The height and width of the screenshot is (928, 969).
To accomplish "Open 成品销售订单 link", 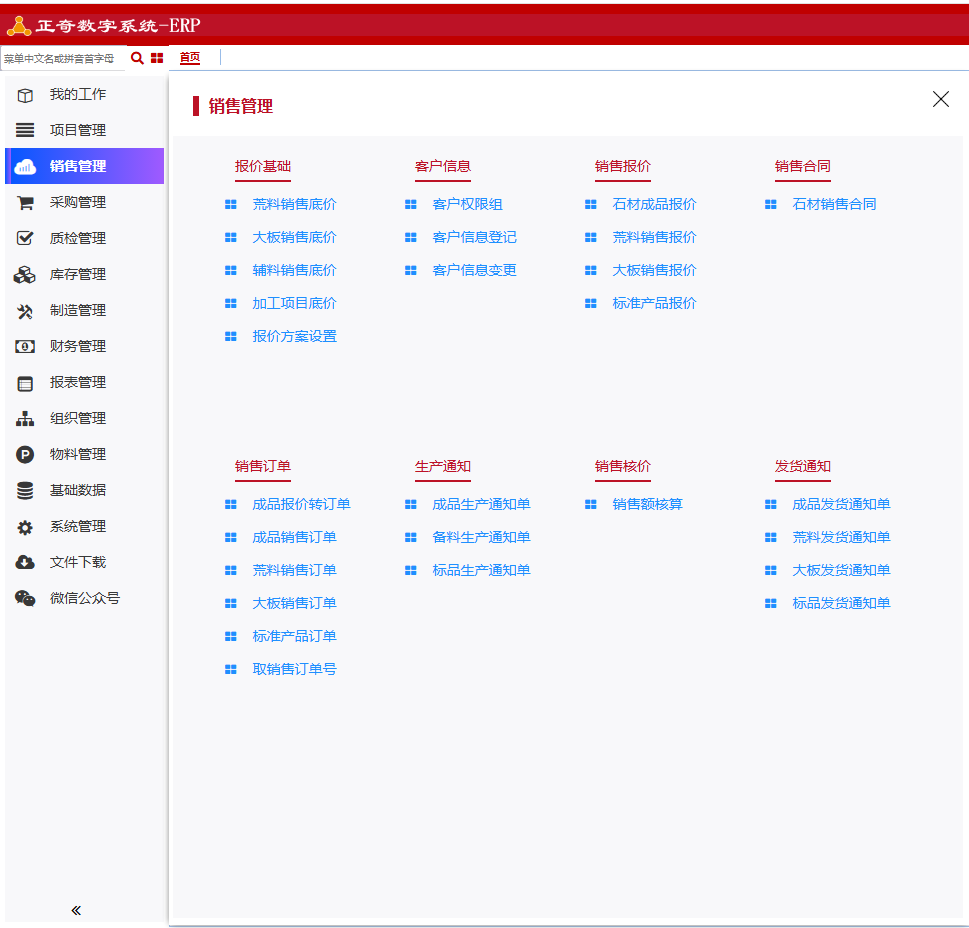I will click(294, 538).
